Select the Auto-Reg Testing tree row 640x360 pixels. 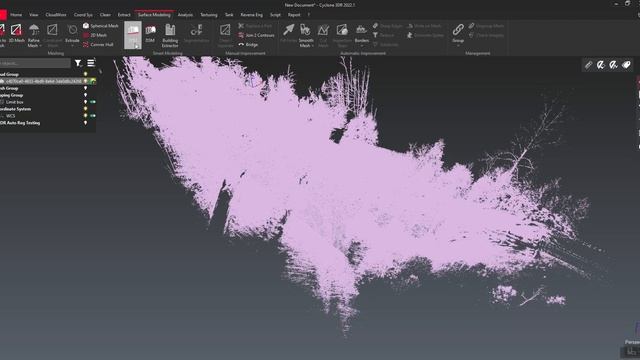(47, 123)
